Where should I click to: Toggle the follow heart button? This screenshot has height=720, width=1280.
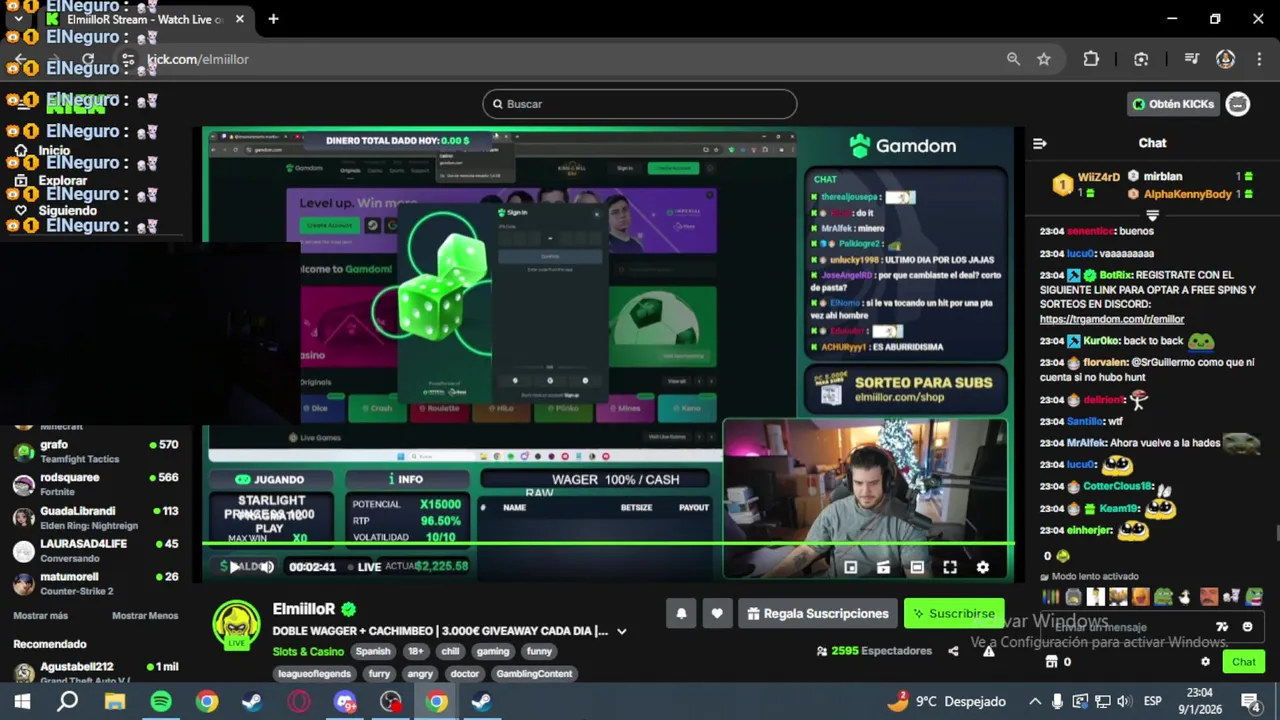[x=717, y=614]
